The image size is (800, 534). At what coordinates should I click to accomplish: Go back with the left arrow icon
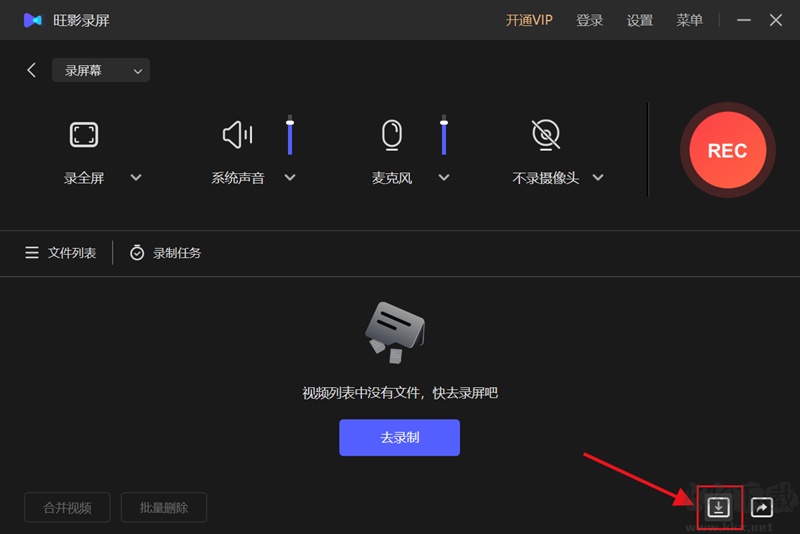pos(32,70)
